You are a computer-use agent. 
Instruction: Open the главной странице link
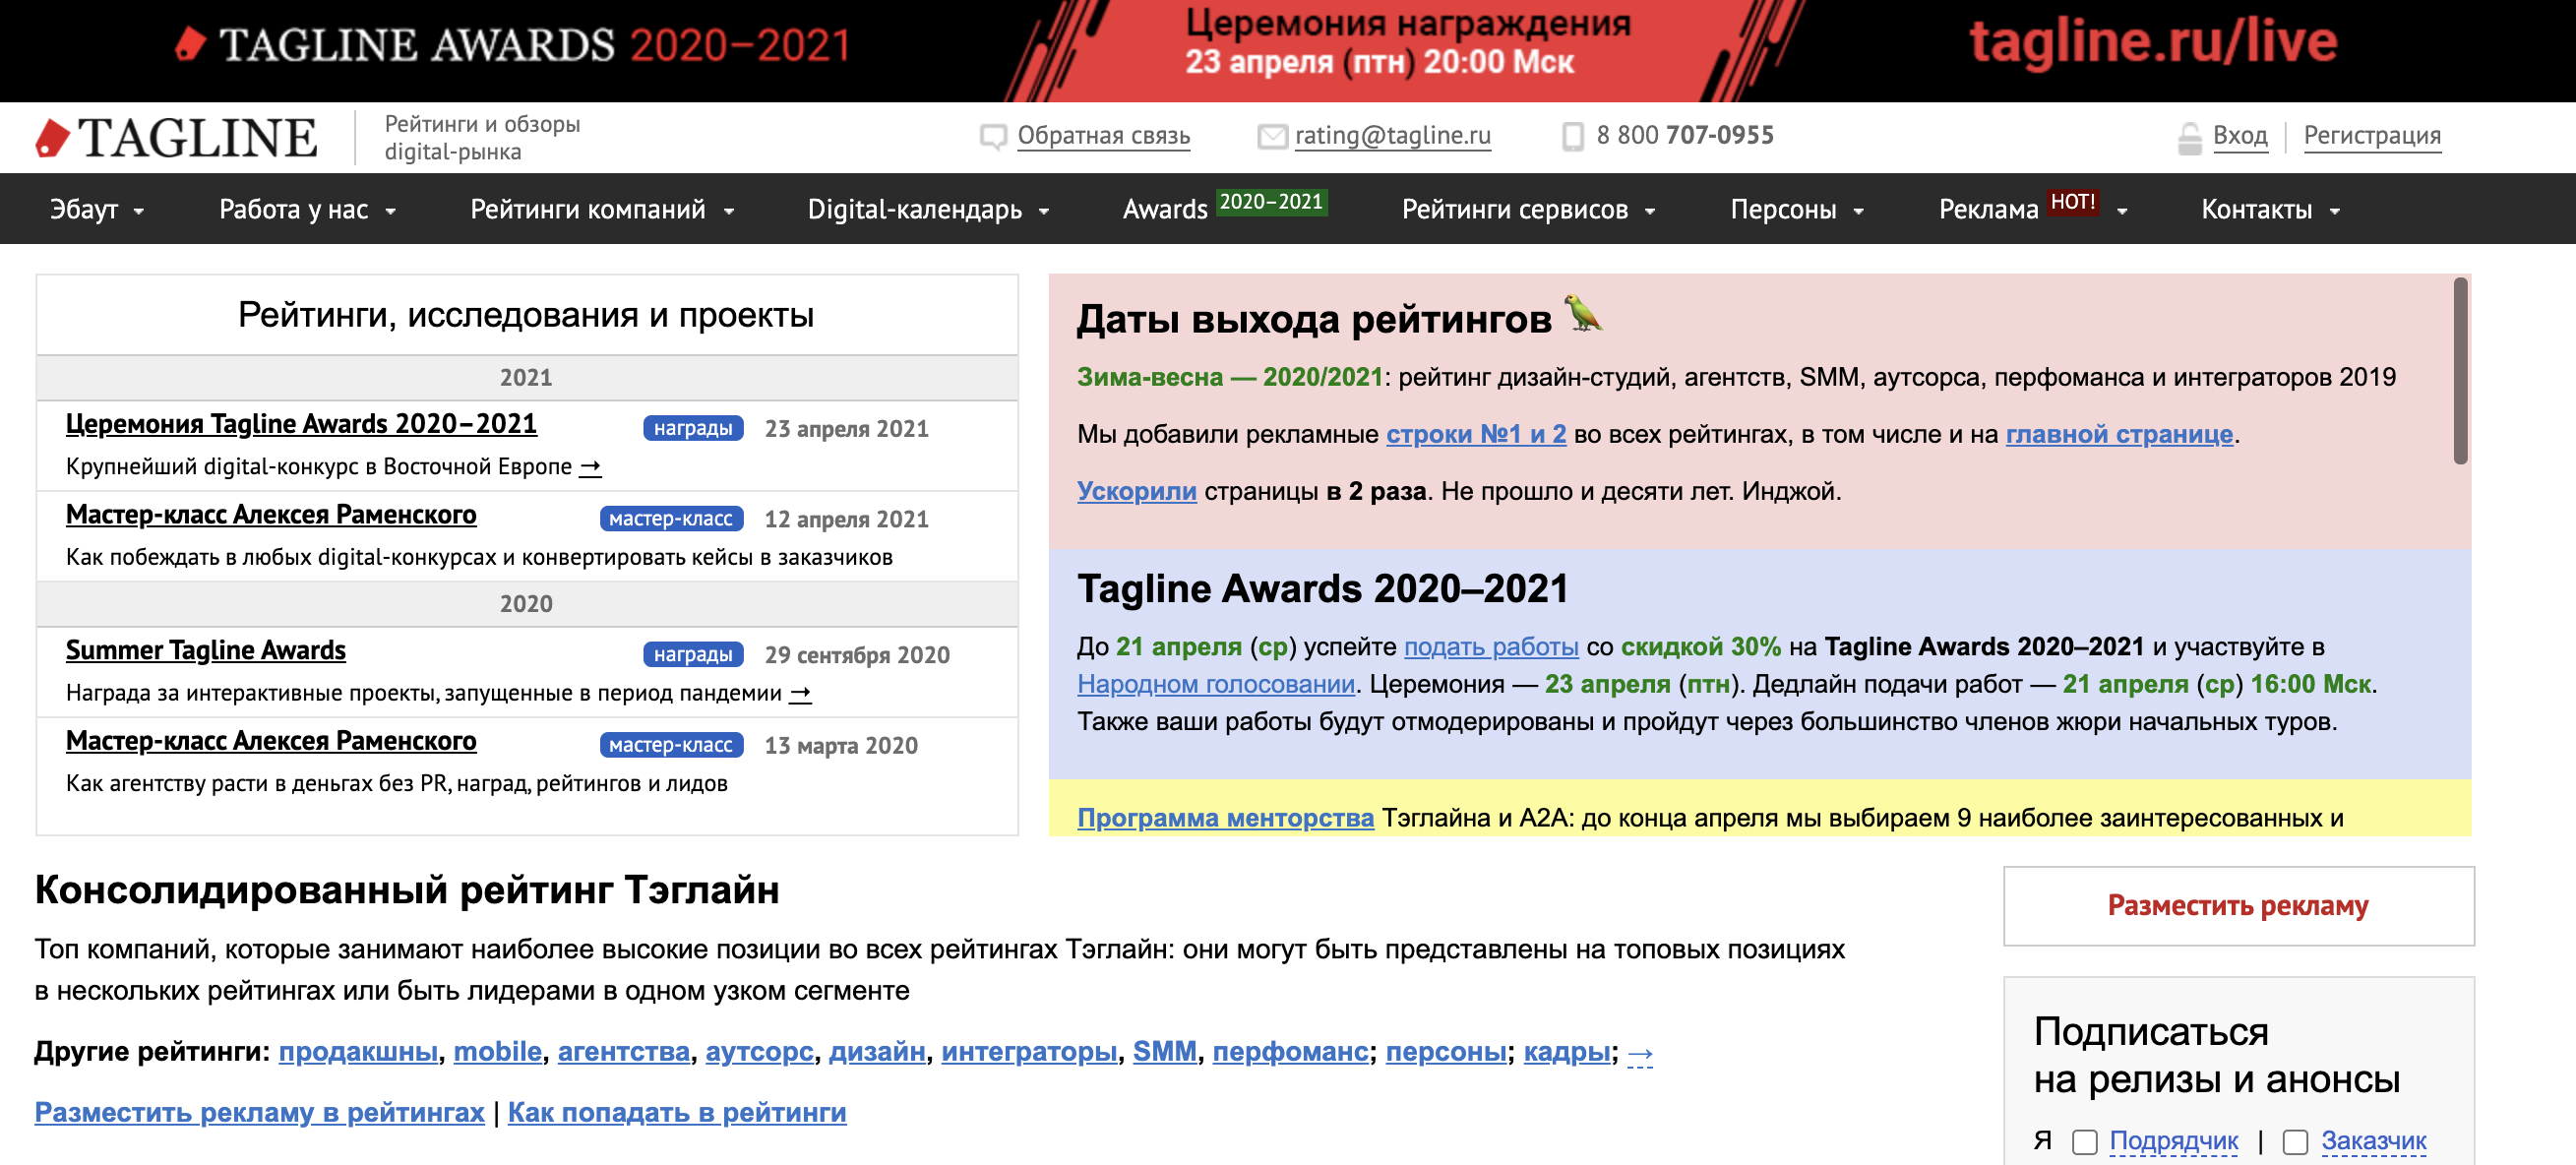click(2119, 435)
